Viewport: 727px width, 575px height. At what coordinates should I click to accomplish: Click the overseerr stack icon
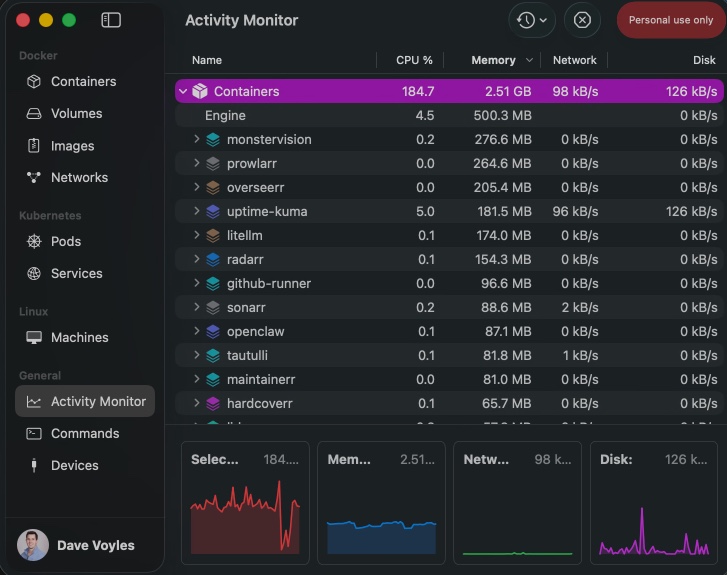[213, 188]
